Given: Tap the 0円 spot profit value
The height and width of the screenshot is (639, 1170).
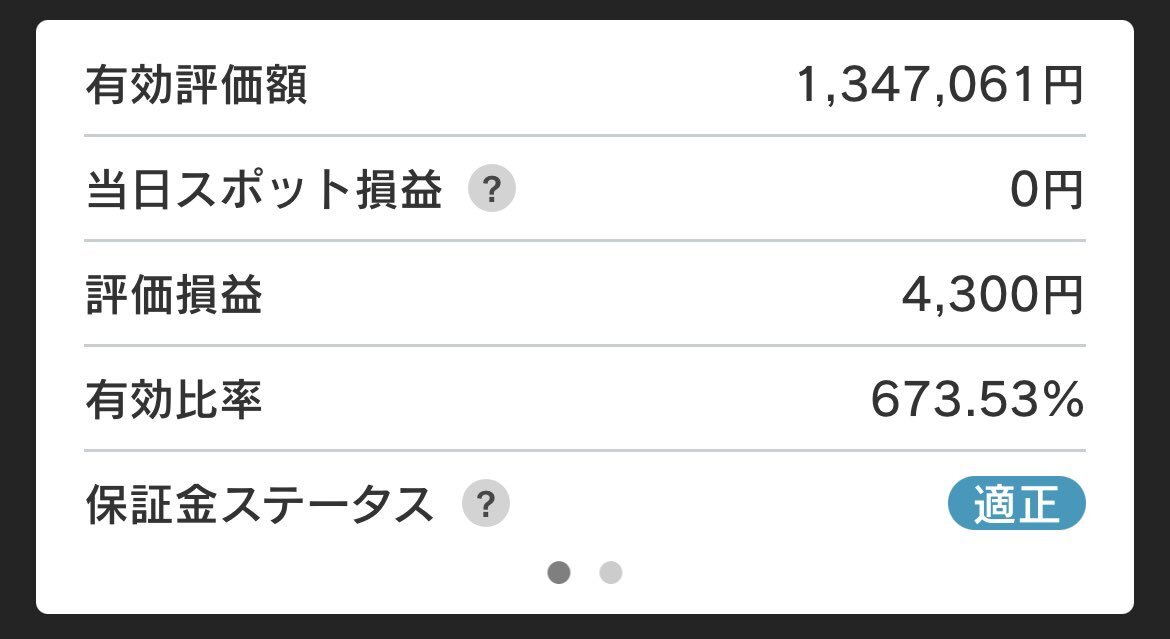Looking at the screenshot, I should (x=1046, y=190).
